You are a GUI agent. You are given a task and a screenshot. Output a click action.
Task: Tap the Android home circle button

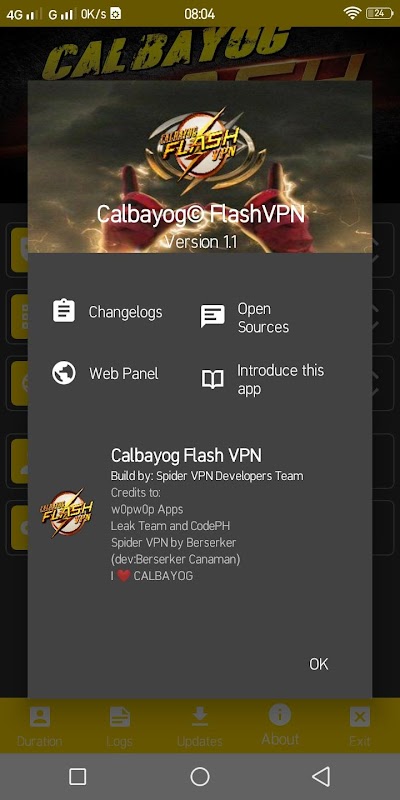pyautogui.click(x=200, y=777)
